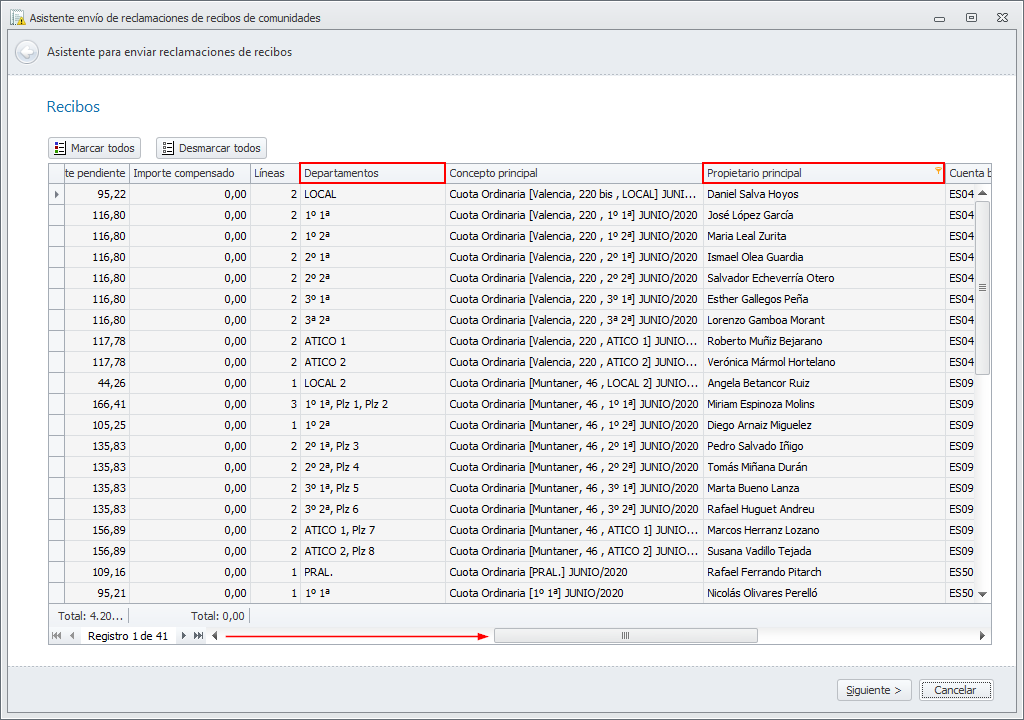
Task: Click vertical scrollbar up arrow
Action: coord(982,193)
